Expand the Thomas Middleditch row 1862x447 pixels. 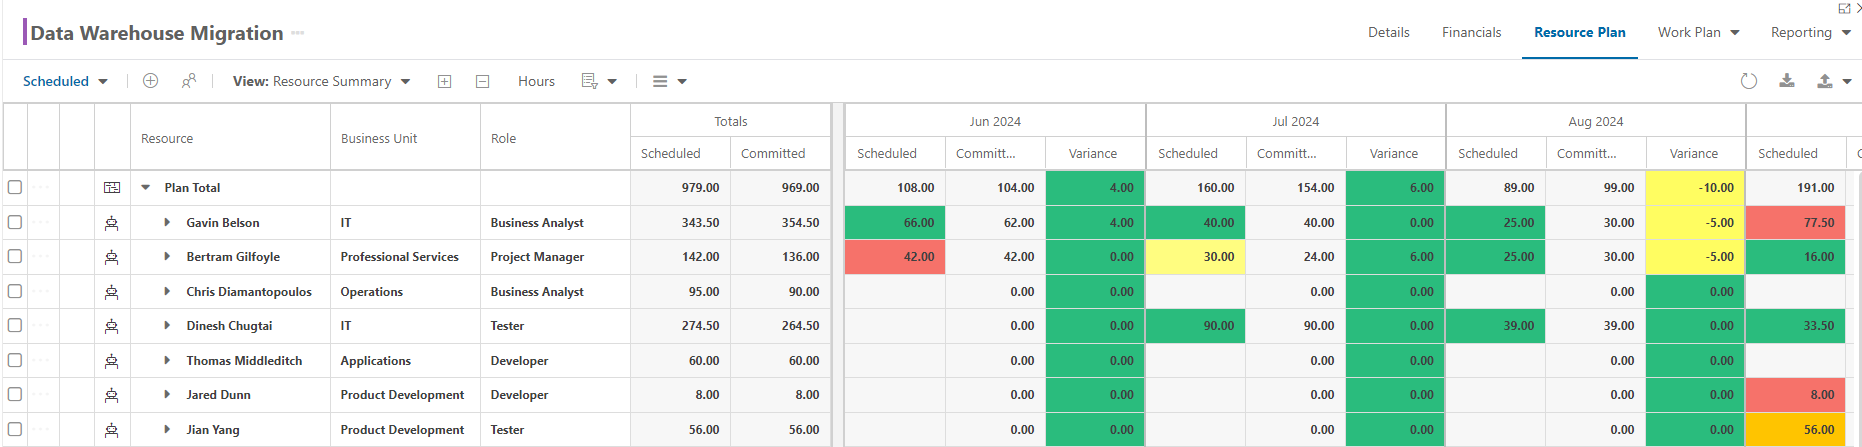pos(167,360)
